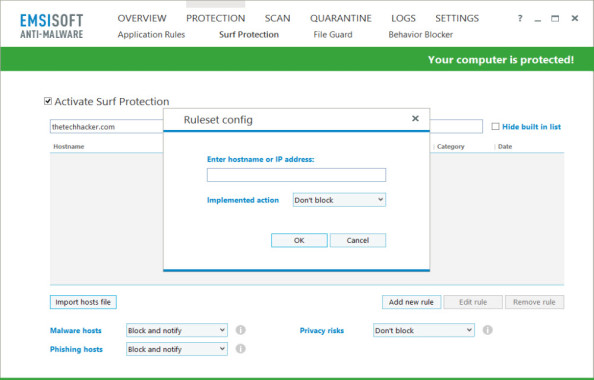Click the Hide built in list label
Screen dimensions: 594x380
[531, 127]
